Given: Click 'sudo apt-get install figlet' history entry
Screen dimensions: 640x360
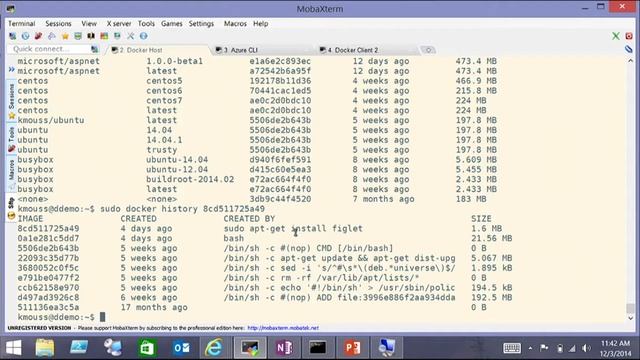Looking at the screenshot, I should 293,229.
